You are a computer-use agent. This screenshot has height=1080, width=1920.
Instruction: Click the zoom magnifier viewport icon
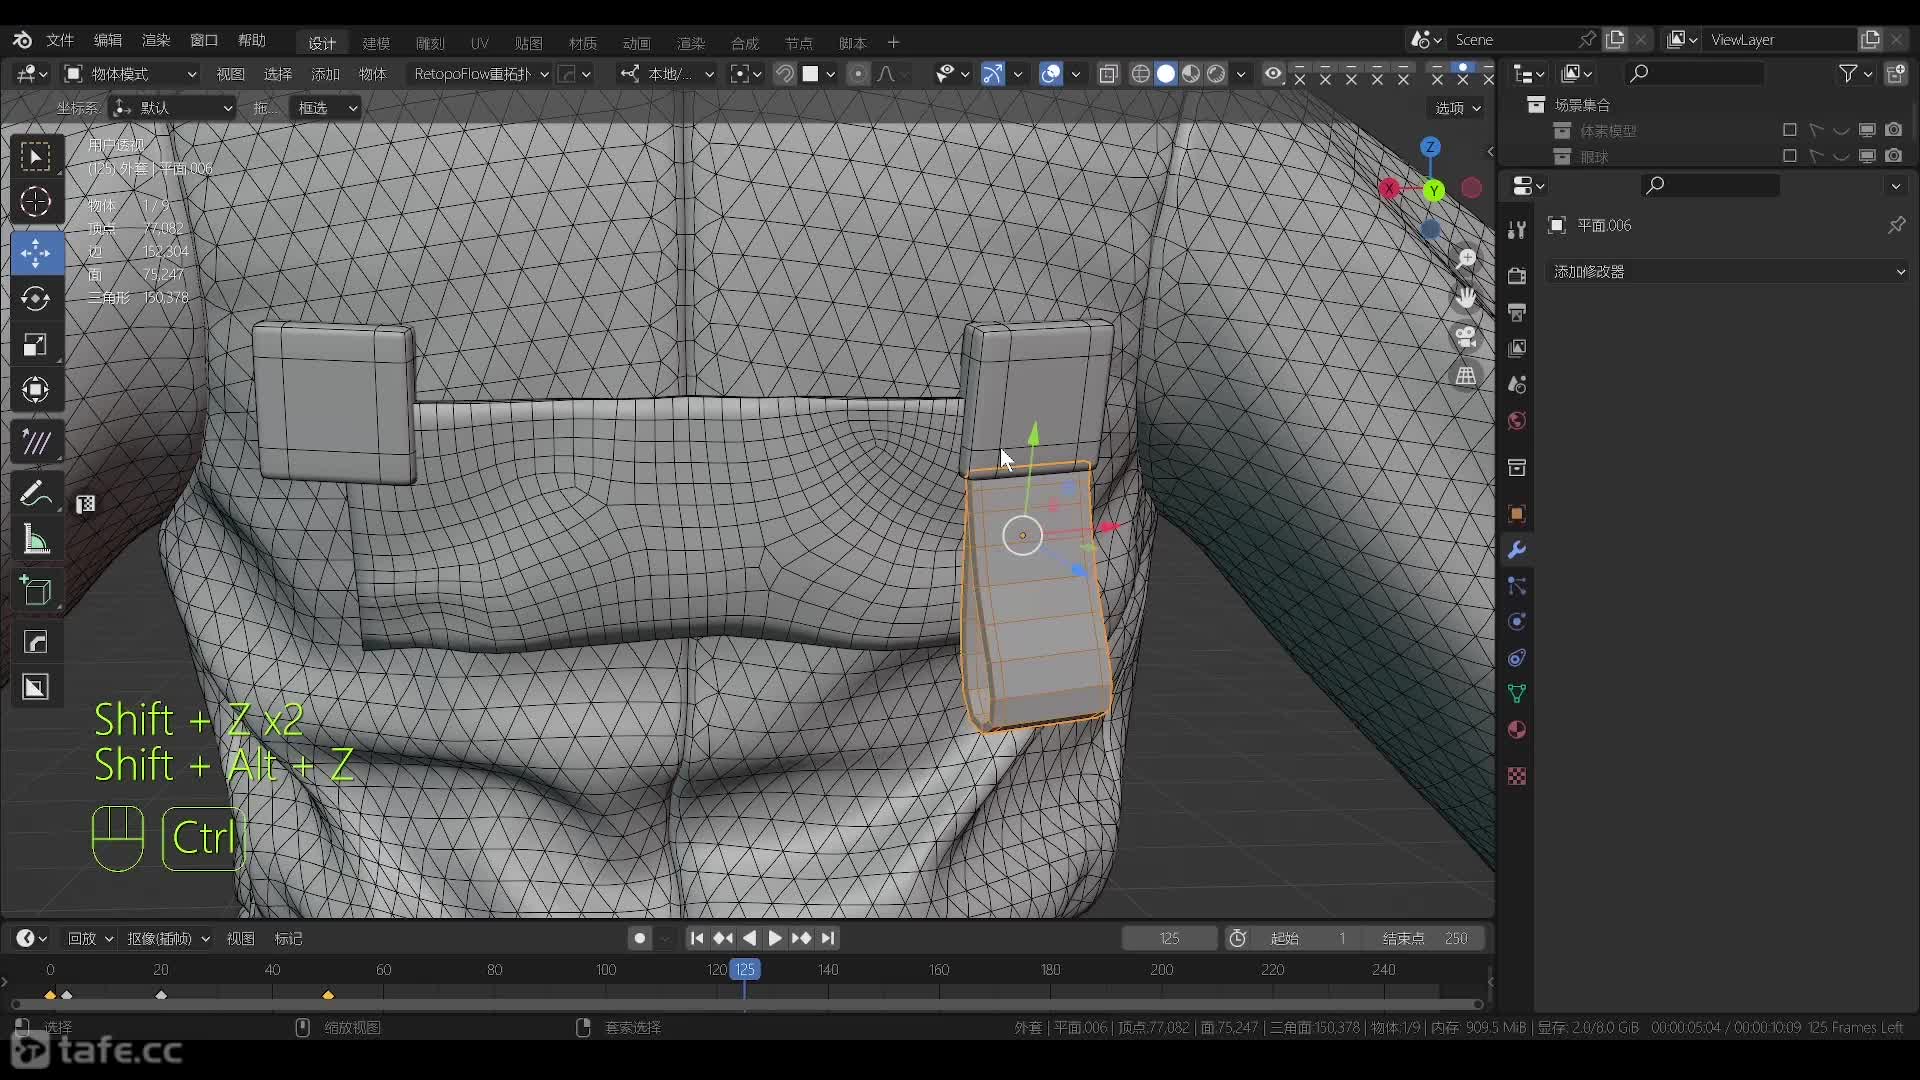[1466, 259]
